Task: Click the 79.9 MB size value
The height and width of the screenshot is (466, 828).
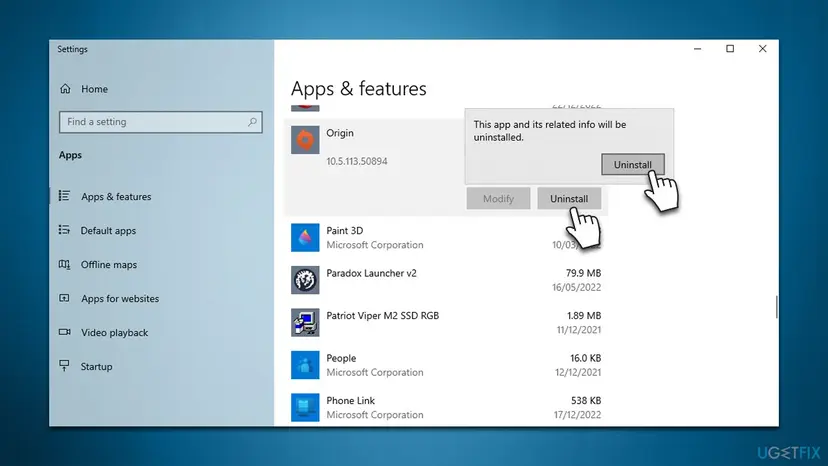Action: (583, 273)
